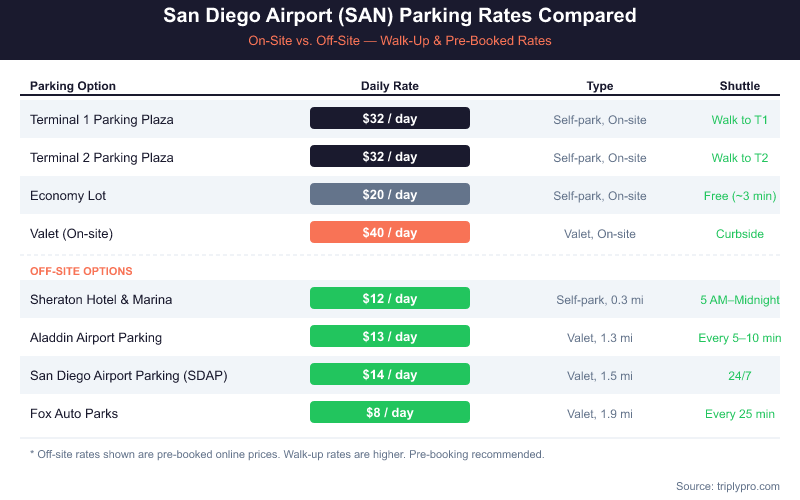Viewport: 800px width, 500px height.
Task: Click the Every 5–10 min shuttle text
Action: coord(740,338)
